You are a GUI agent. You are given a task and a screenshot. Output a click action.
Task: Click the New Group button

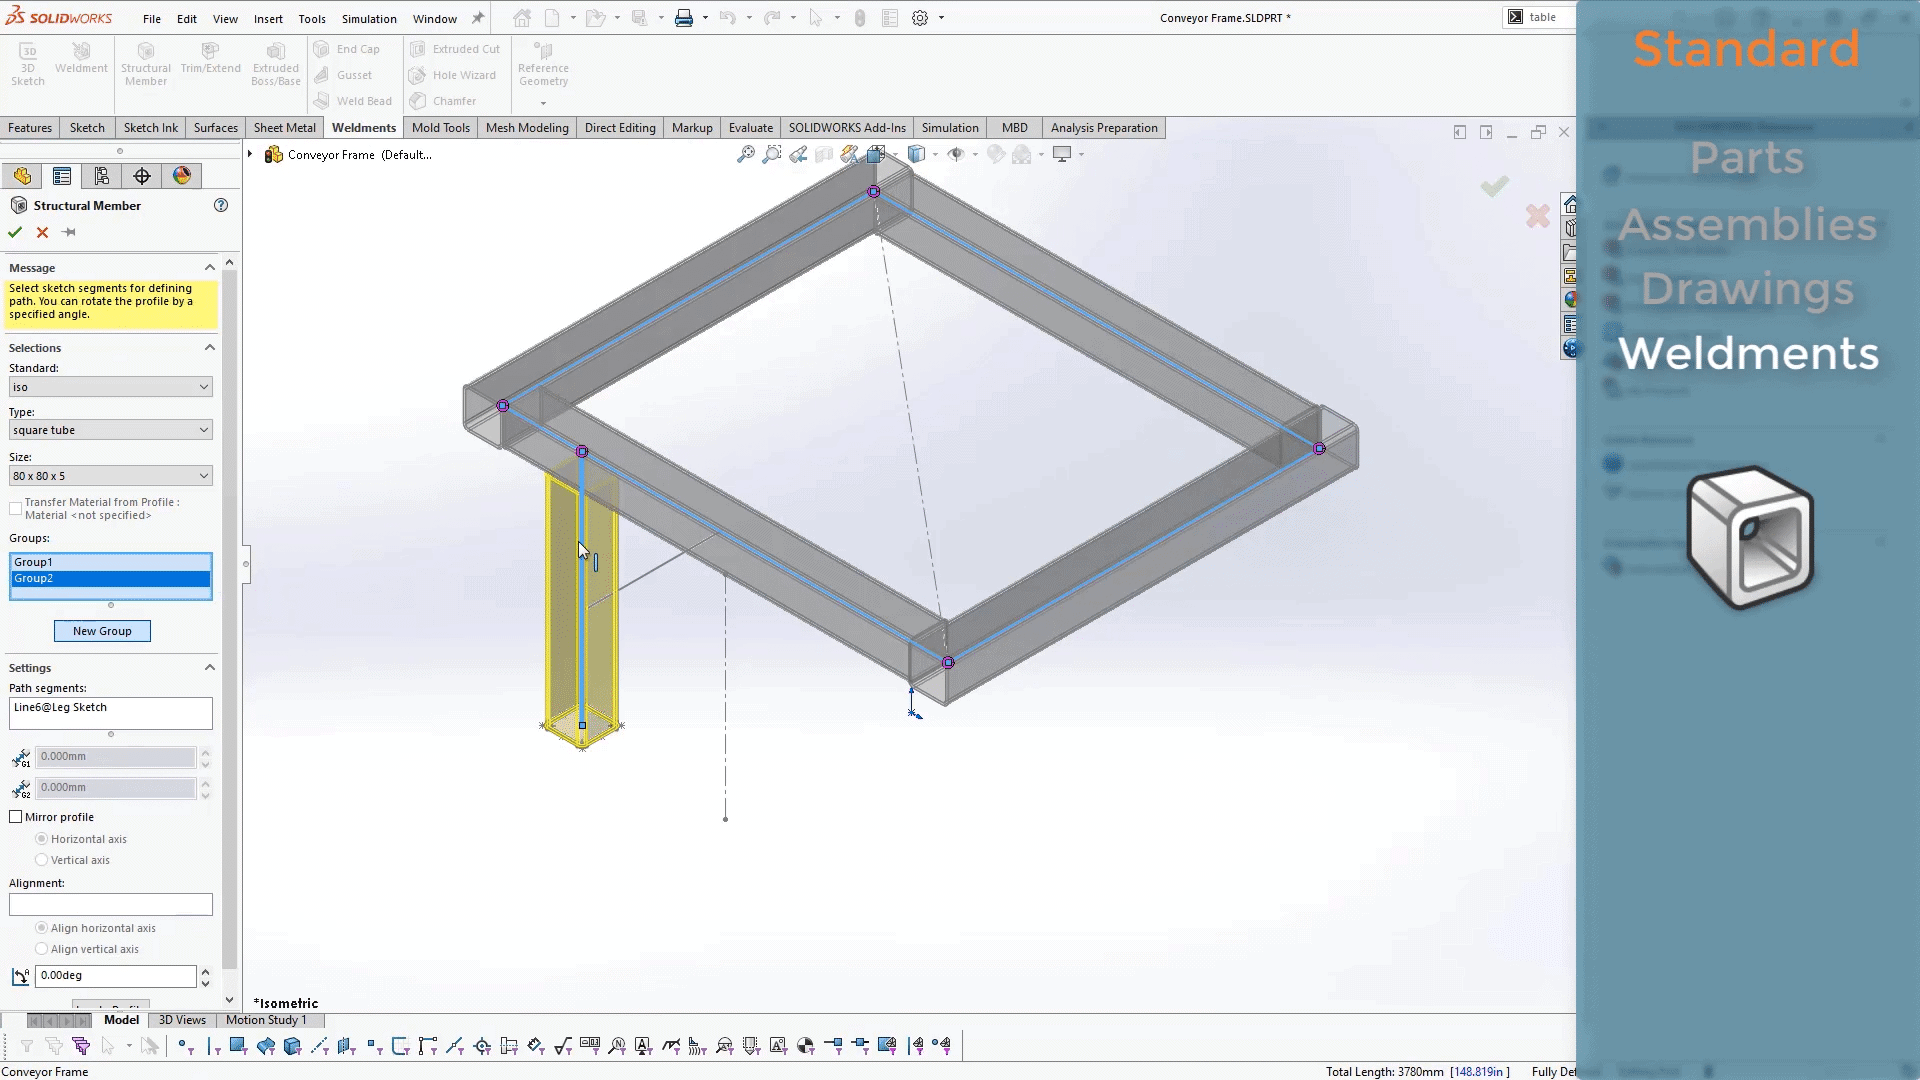[x=102, y=630]
